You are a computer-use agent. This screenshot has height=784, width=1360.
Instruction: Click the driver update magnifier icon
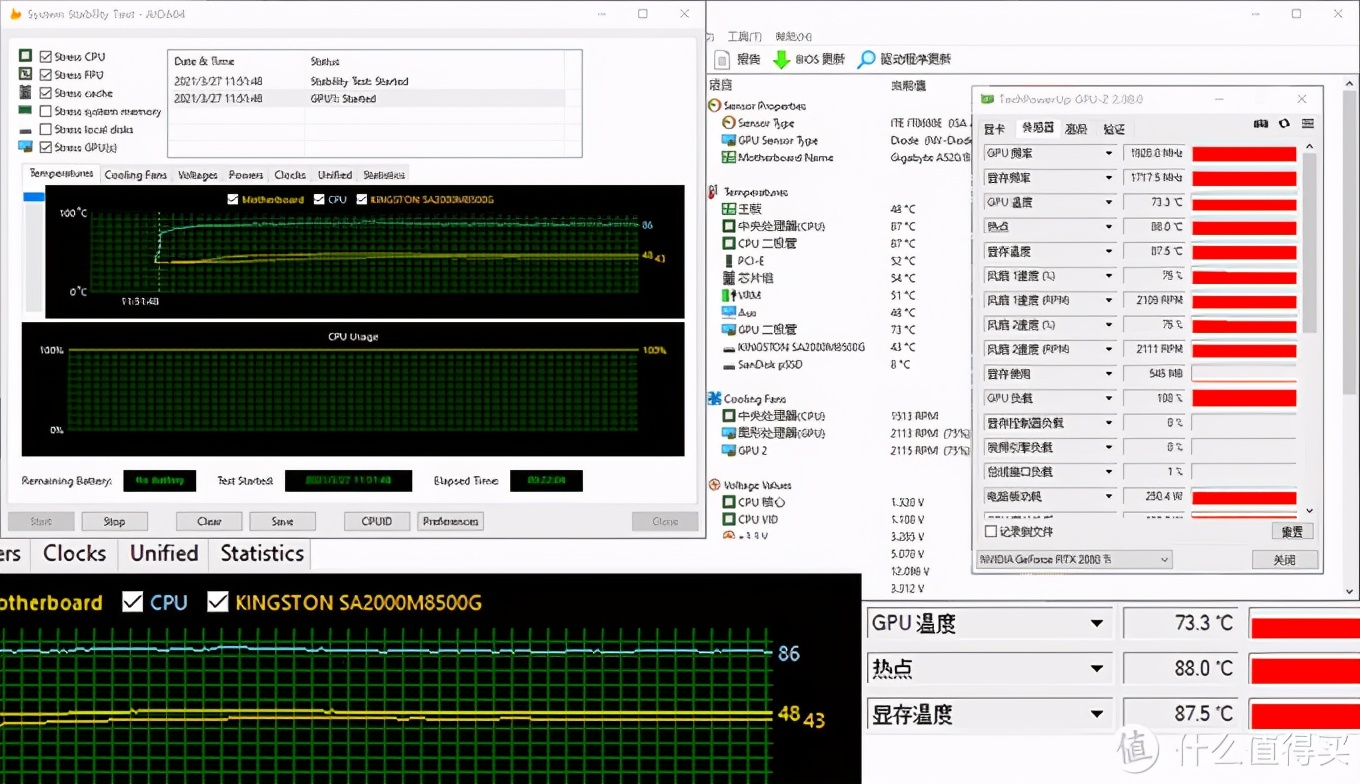pos(867,60)
